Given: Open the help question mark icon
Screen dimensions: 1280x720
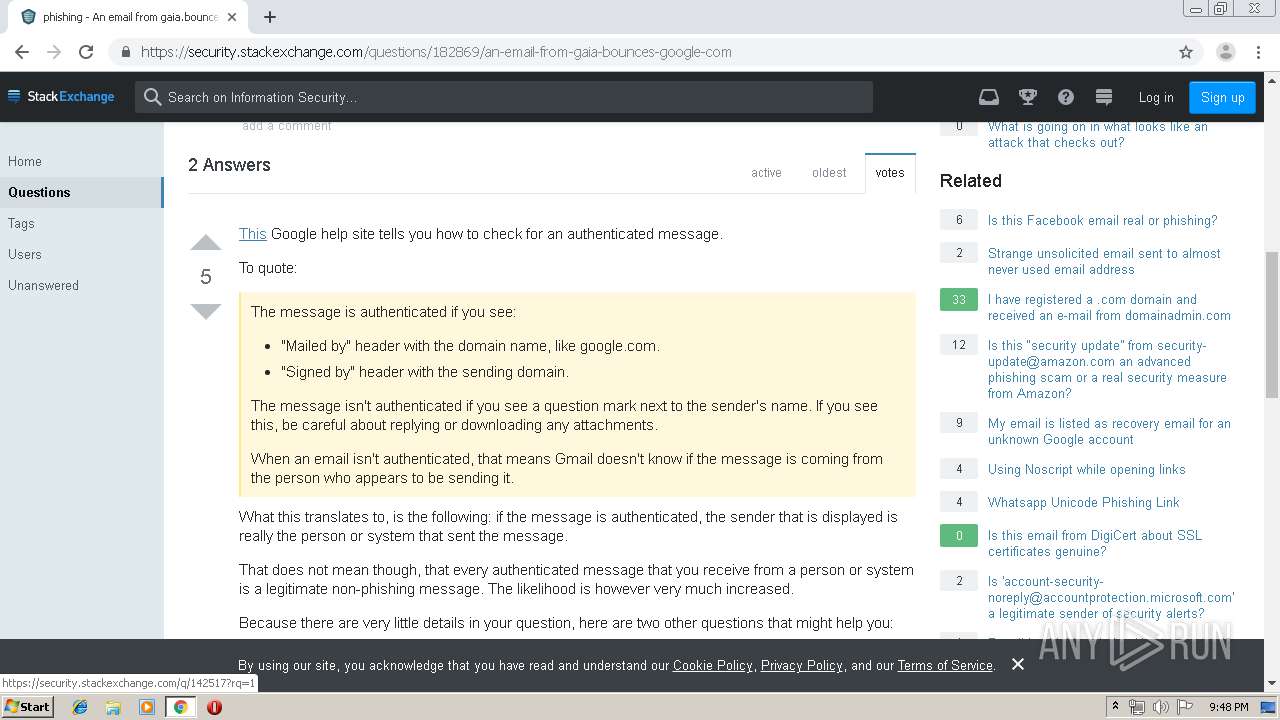Looking at the screenshot, I should point(1066,97).
